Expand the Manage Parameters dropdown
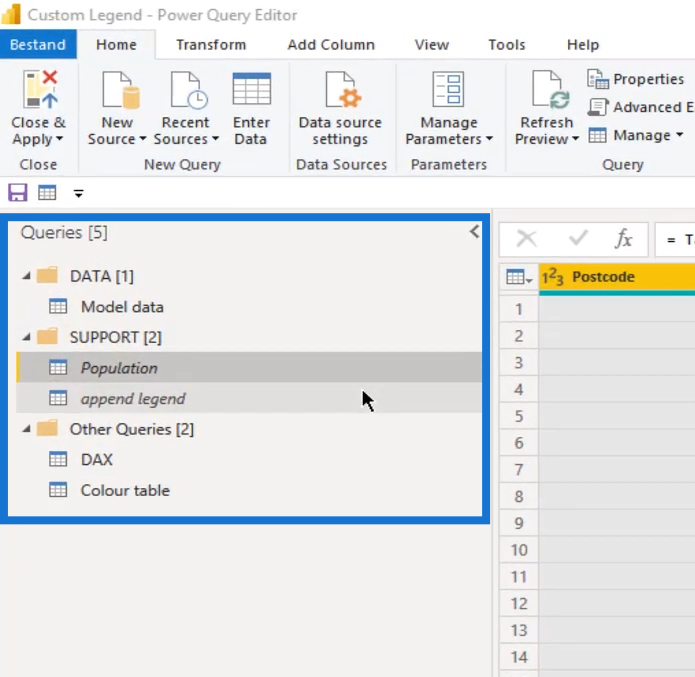The image size is (695, 677). [x=489, y=139]
